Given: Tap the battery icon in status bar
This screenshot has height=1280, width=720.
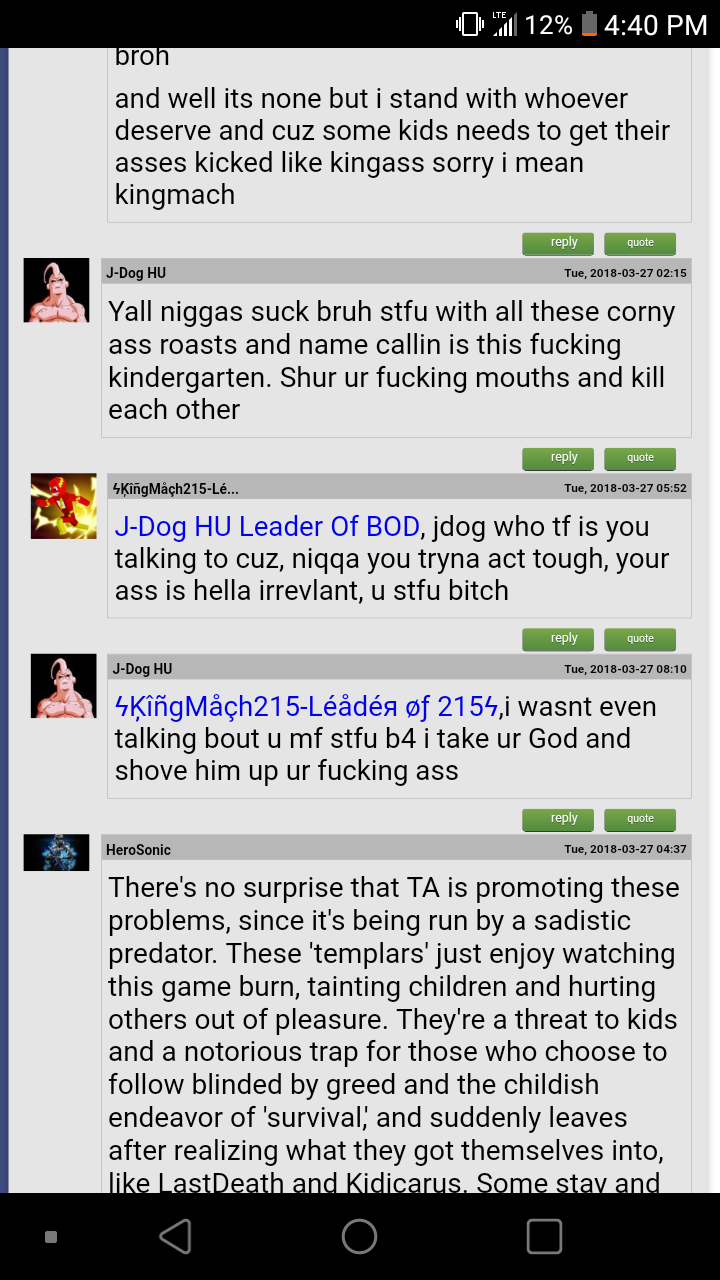Looking at the screenshot, I should pyautogui.click(x=589, y=24).
